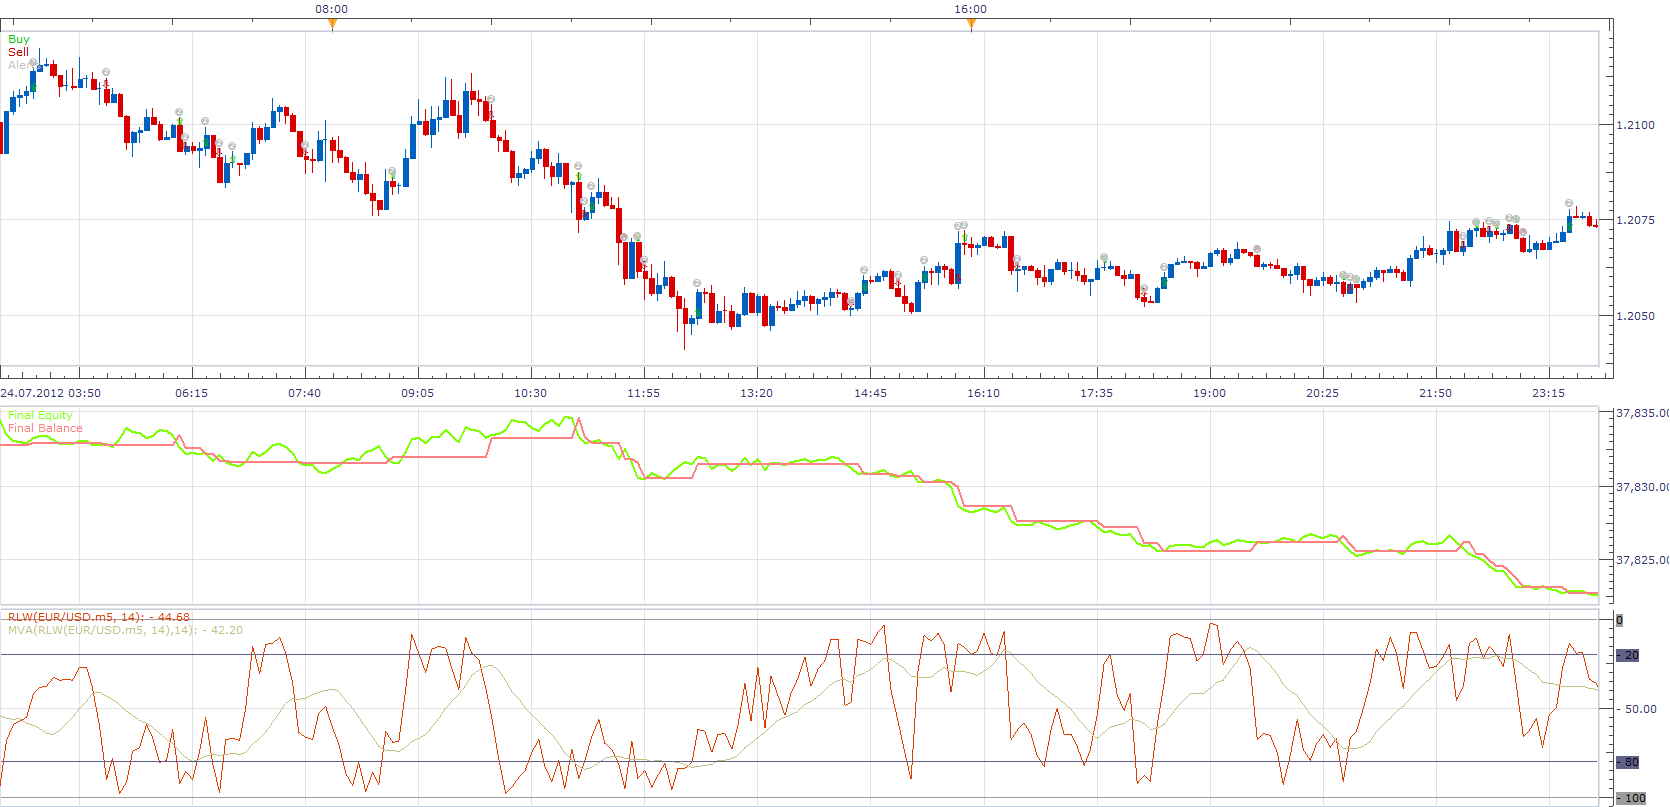Click the 21:50 time axis label
1670x807 pixels.
pyautogui.click(x=1436, y=393)
